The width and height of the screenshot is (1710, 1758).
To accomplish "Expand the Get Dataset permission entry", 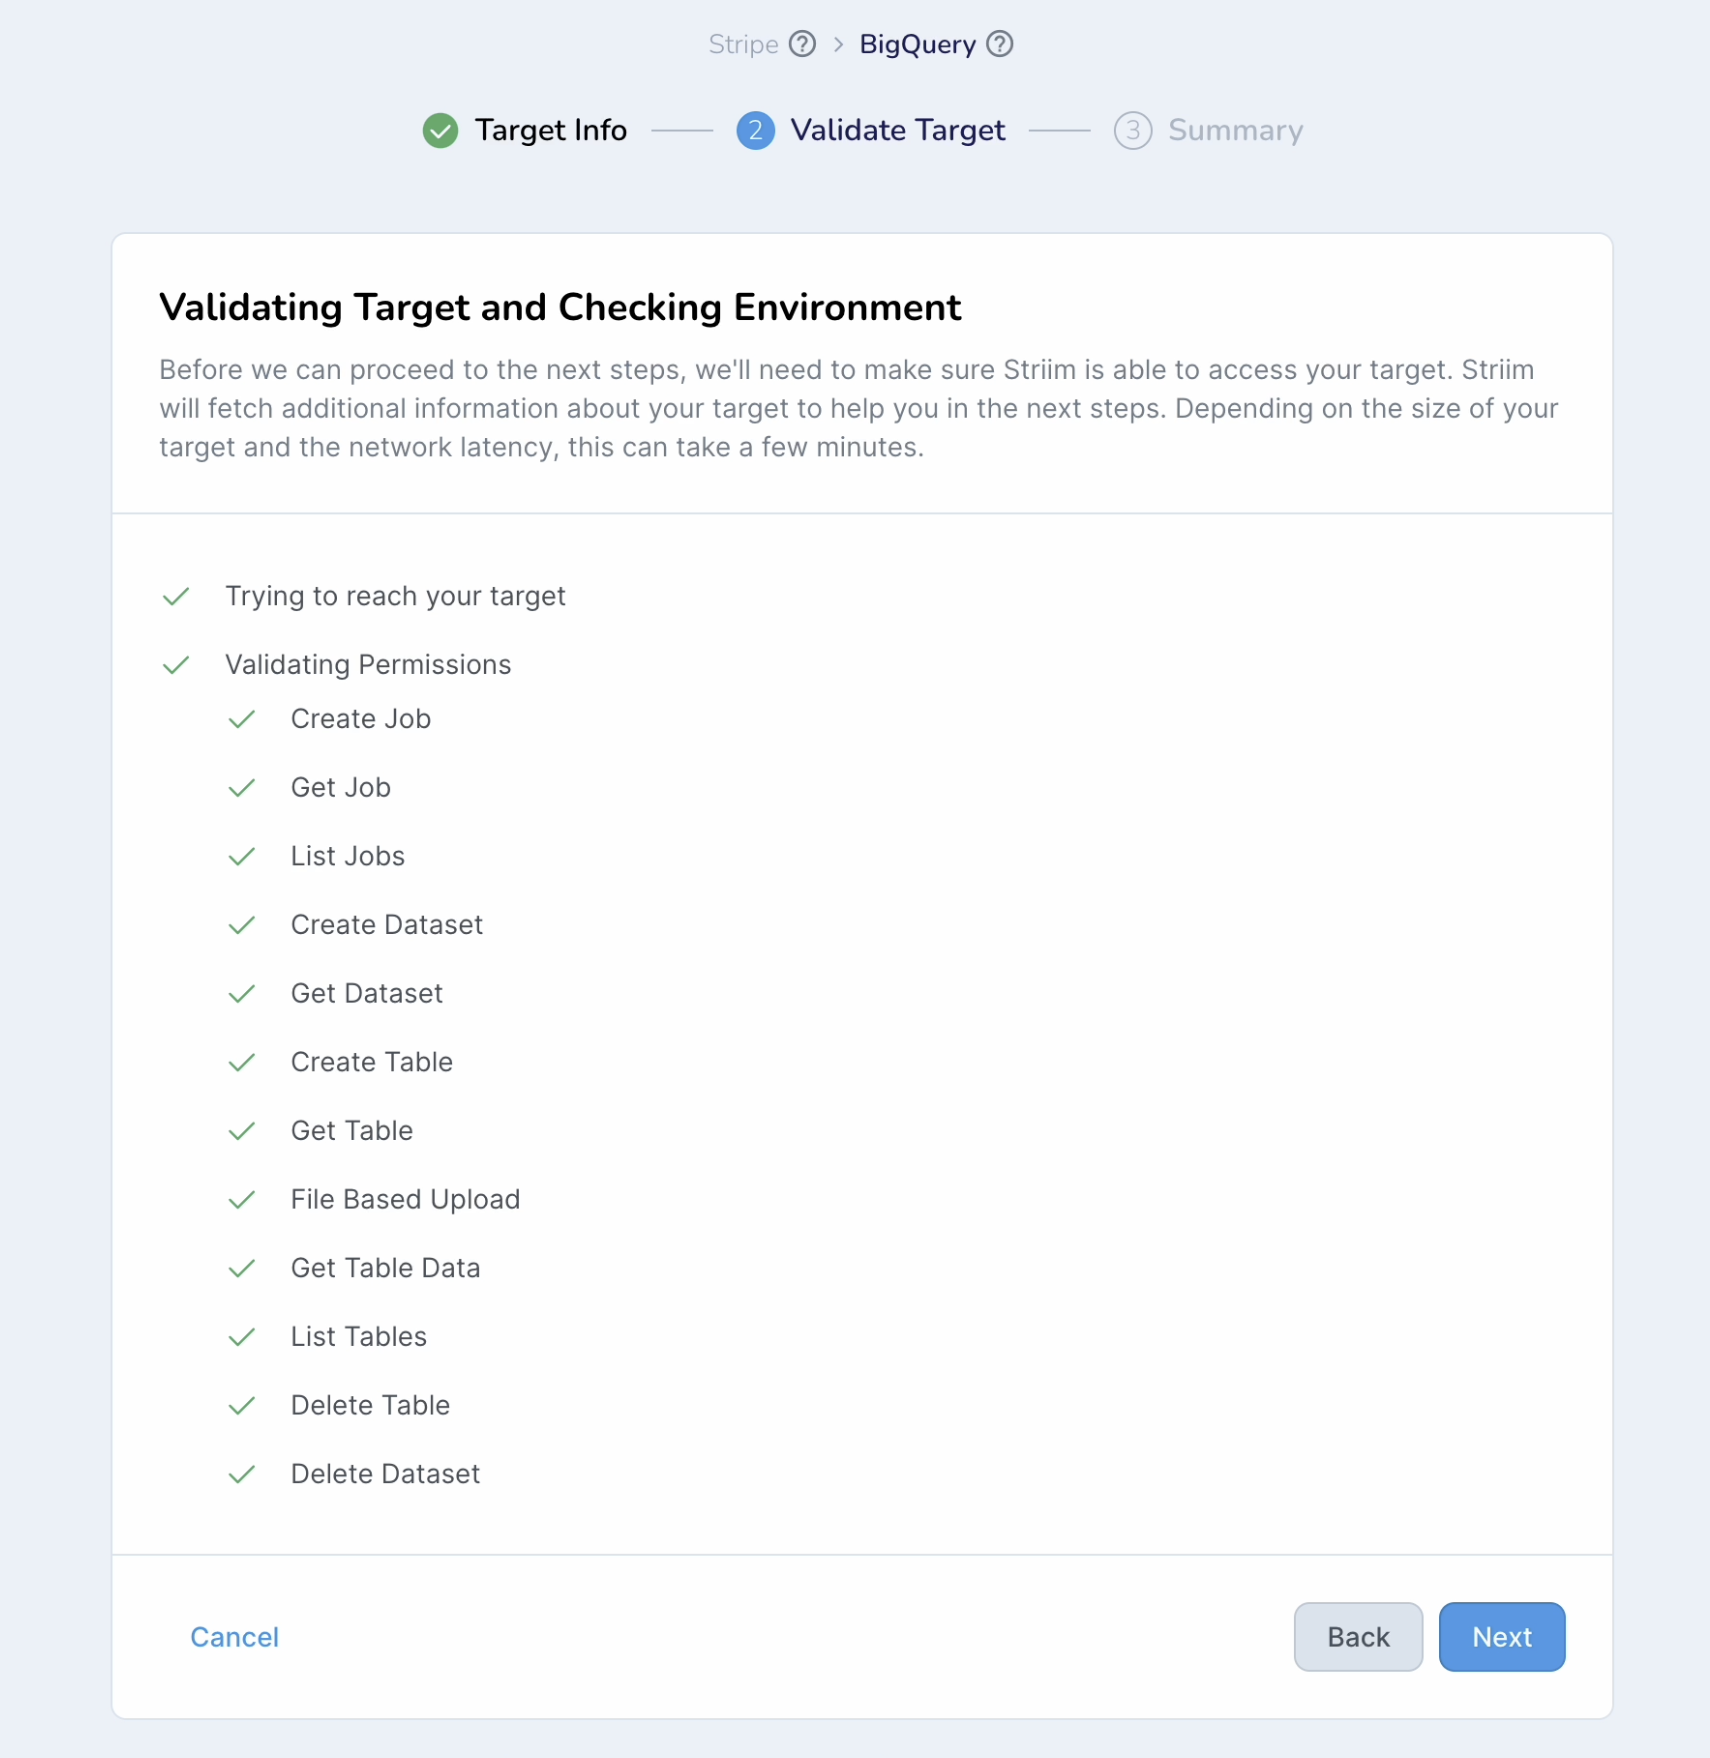I will [366, 993].
